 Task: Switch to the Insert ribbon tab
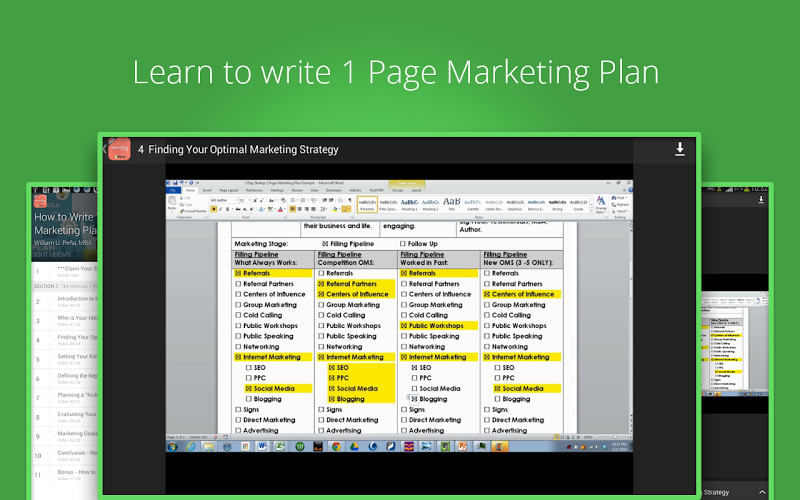pos(207,190)
